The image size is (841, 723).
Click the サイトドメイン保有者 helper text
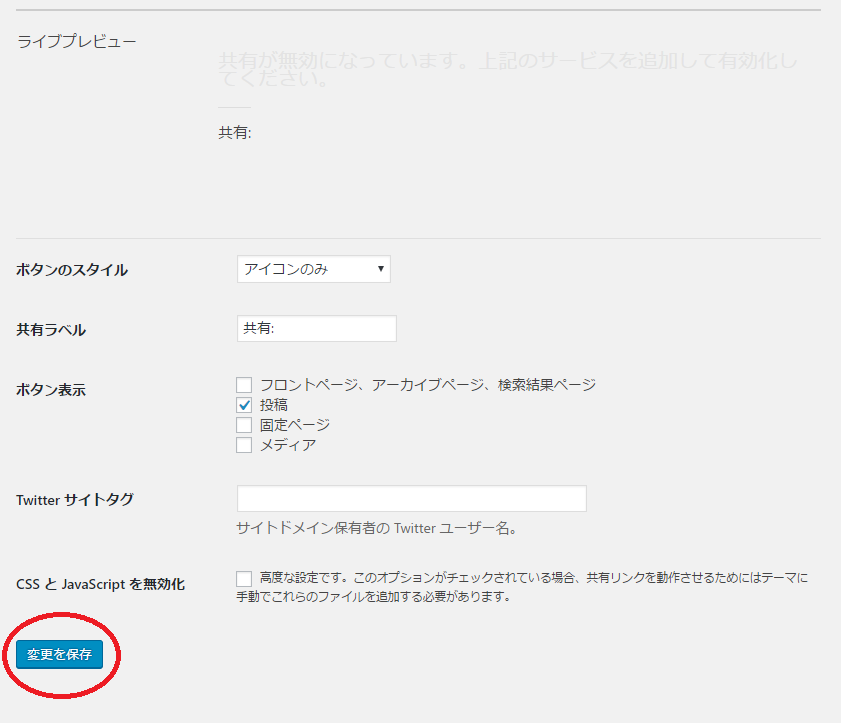[x=376, y=529]
